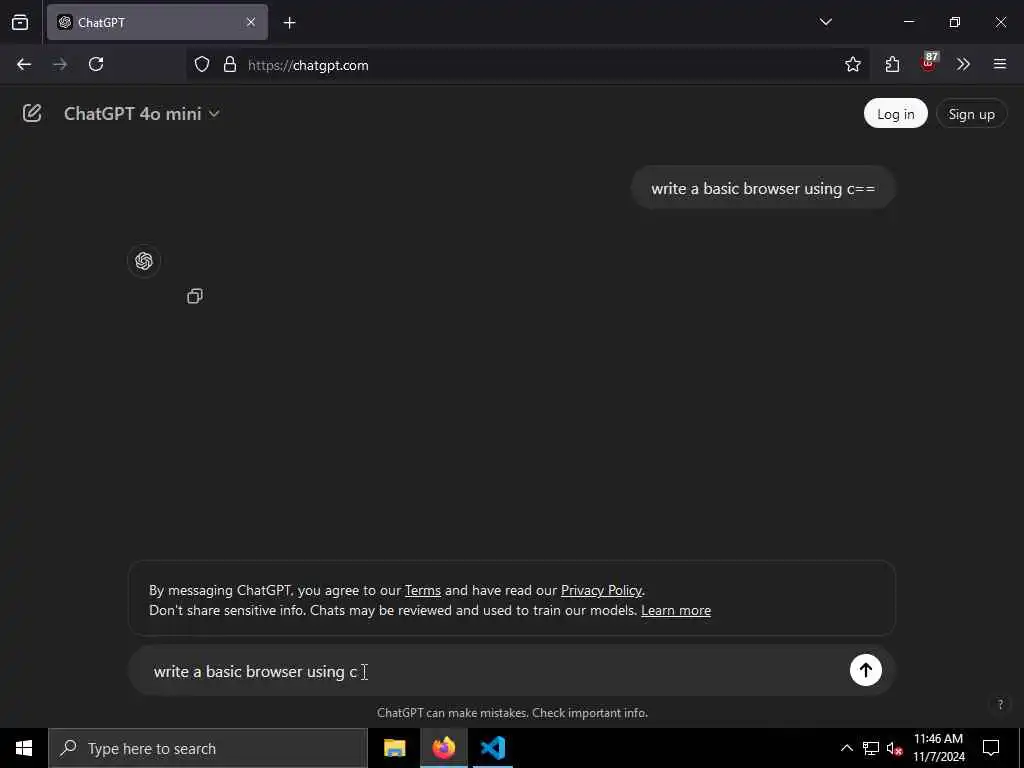The height and width of the screenshot is (768, 1024).
Task: Open Firefox View tab overview icon
Action: (20, 22)
